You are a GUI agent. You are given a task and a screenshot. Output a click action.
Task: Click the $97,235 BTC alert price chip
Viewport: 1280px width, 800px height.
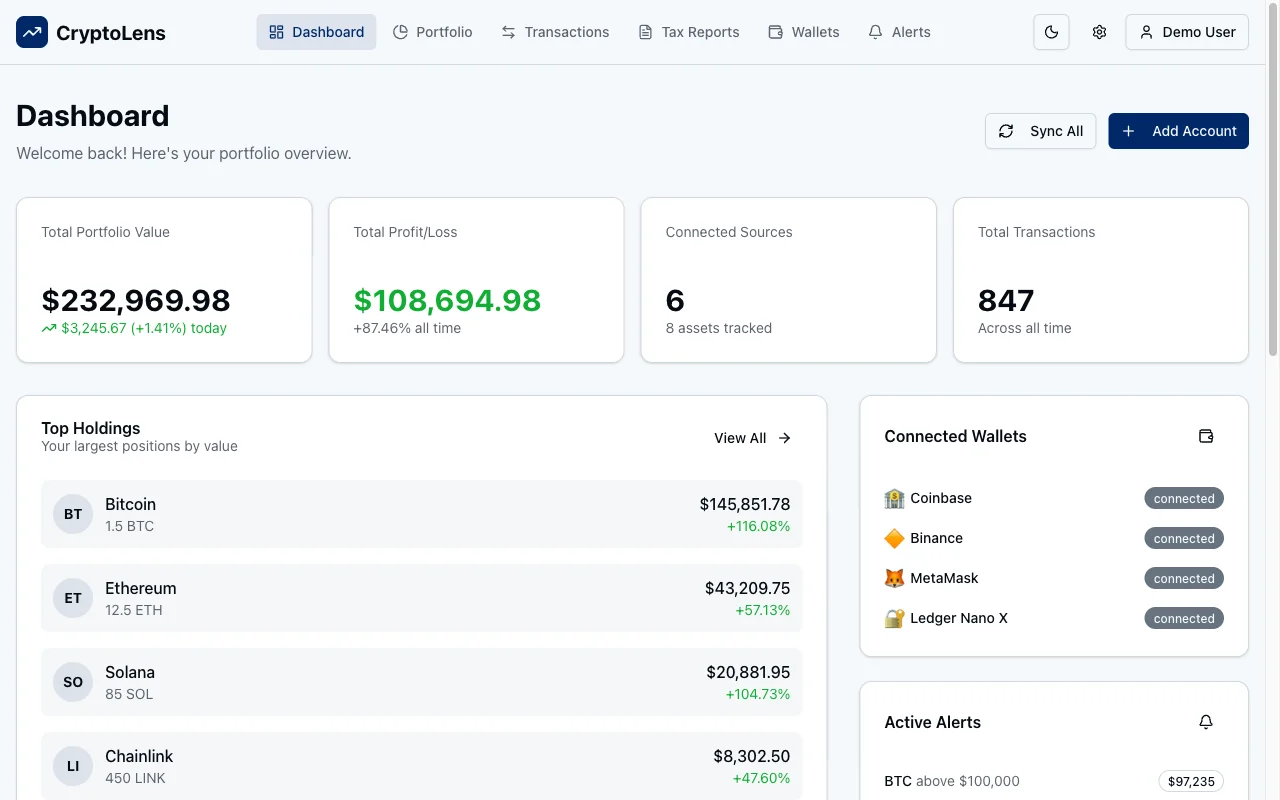click(1192, 780)
